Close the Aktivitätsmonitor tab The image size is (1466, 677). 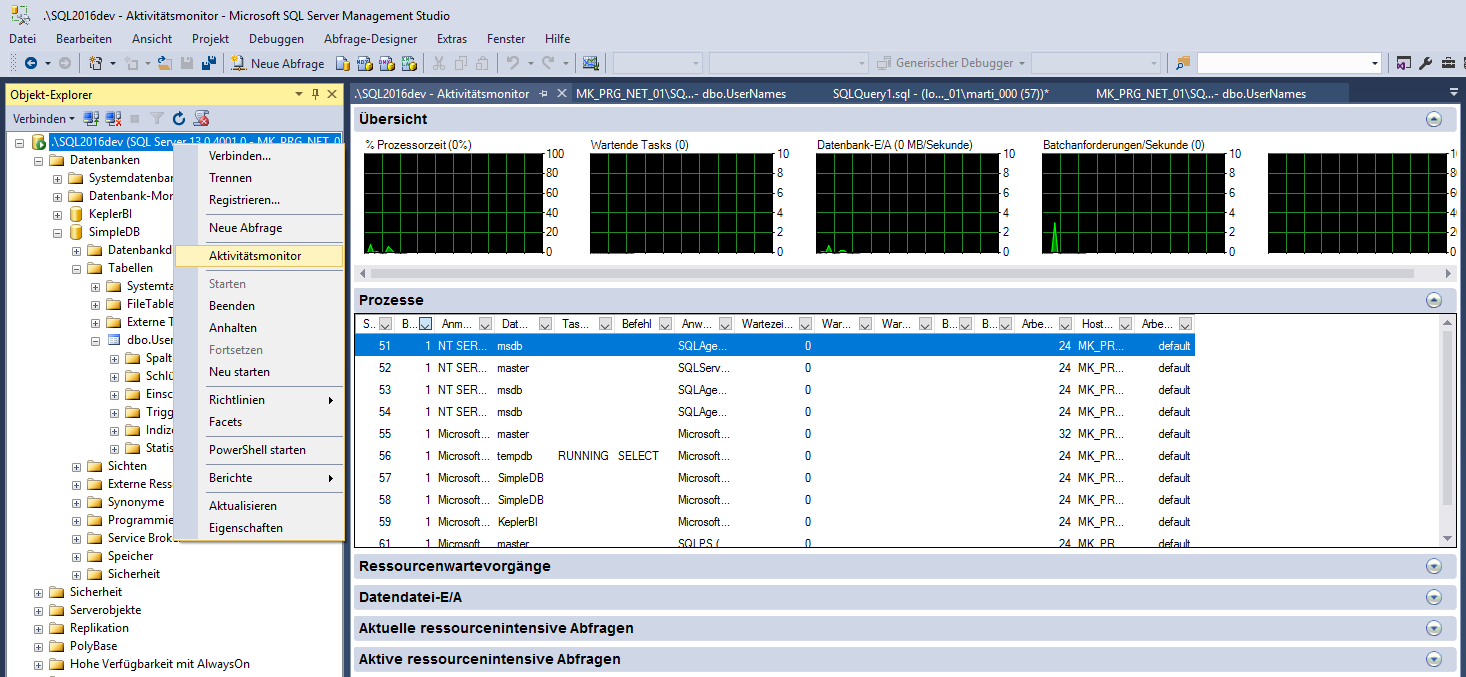562,93
